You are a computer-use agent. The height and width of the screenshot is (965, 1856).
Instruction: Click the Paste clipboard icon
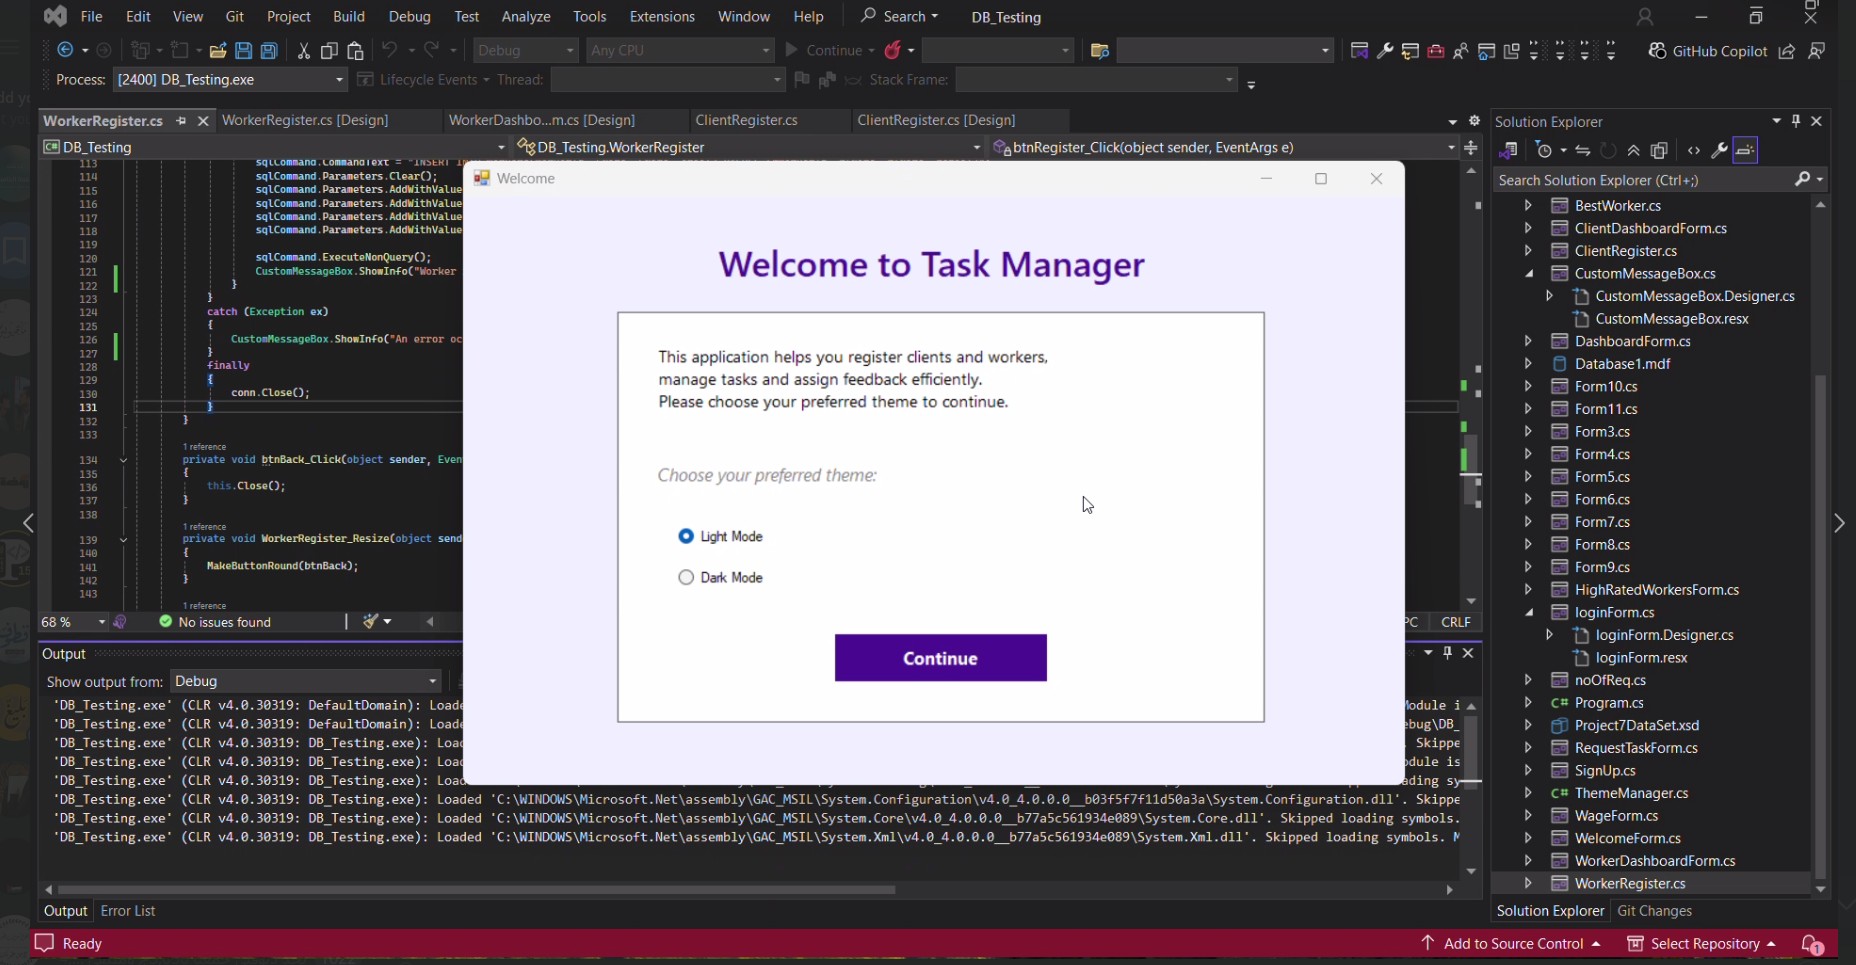click(x=355, y=50)
